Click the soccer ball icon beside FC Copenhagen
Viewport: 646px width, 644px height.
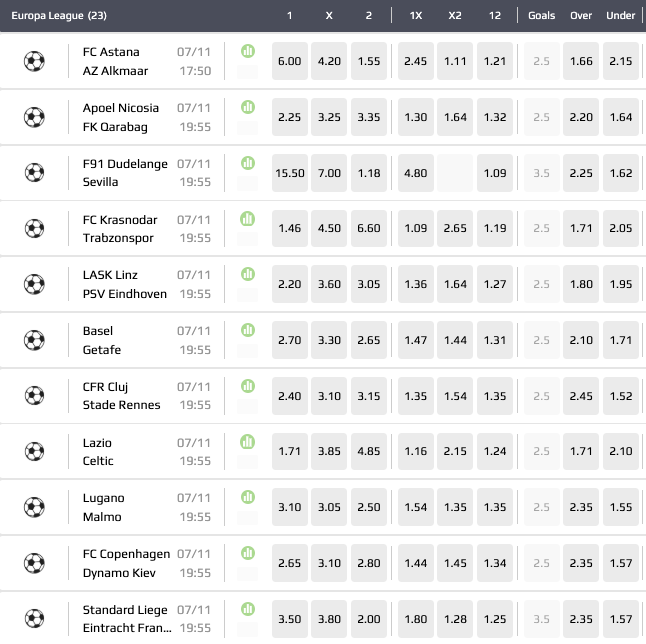(34, 563)
